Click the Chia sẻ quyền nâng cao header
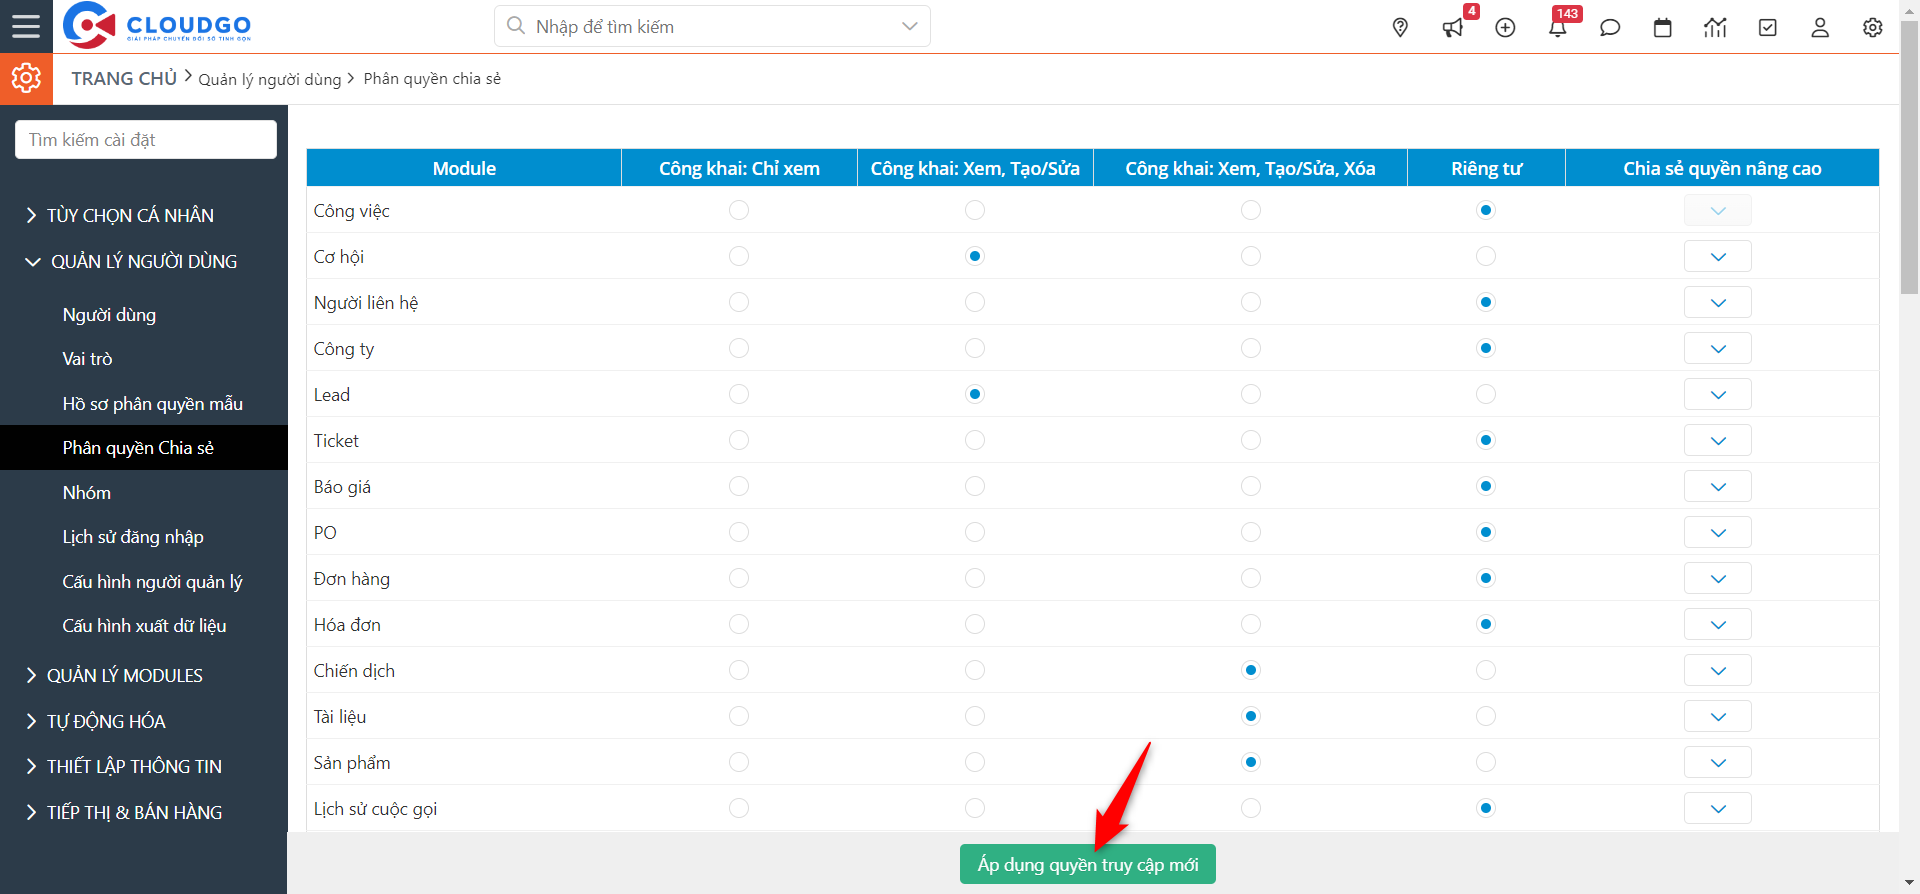This screenshot has height=894, width=1920. 1722,168
